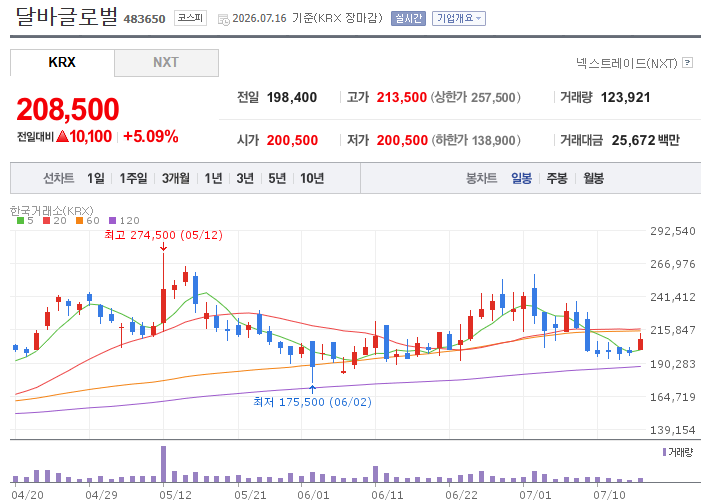Select the 월봉 candle chart

(593, 178)
